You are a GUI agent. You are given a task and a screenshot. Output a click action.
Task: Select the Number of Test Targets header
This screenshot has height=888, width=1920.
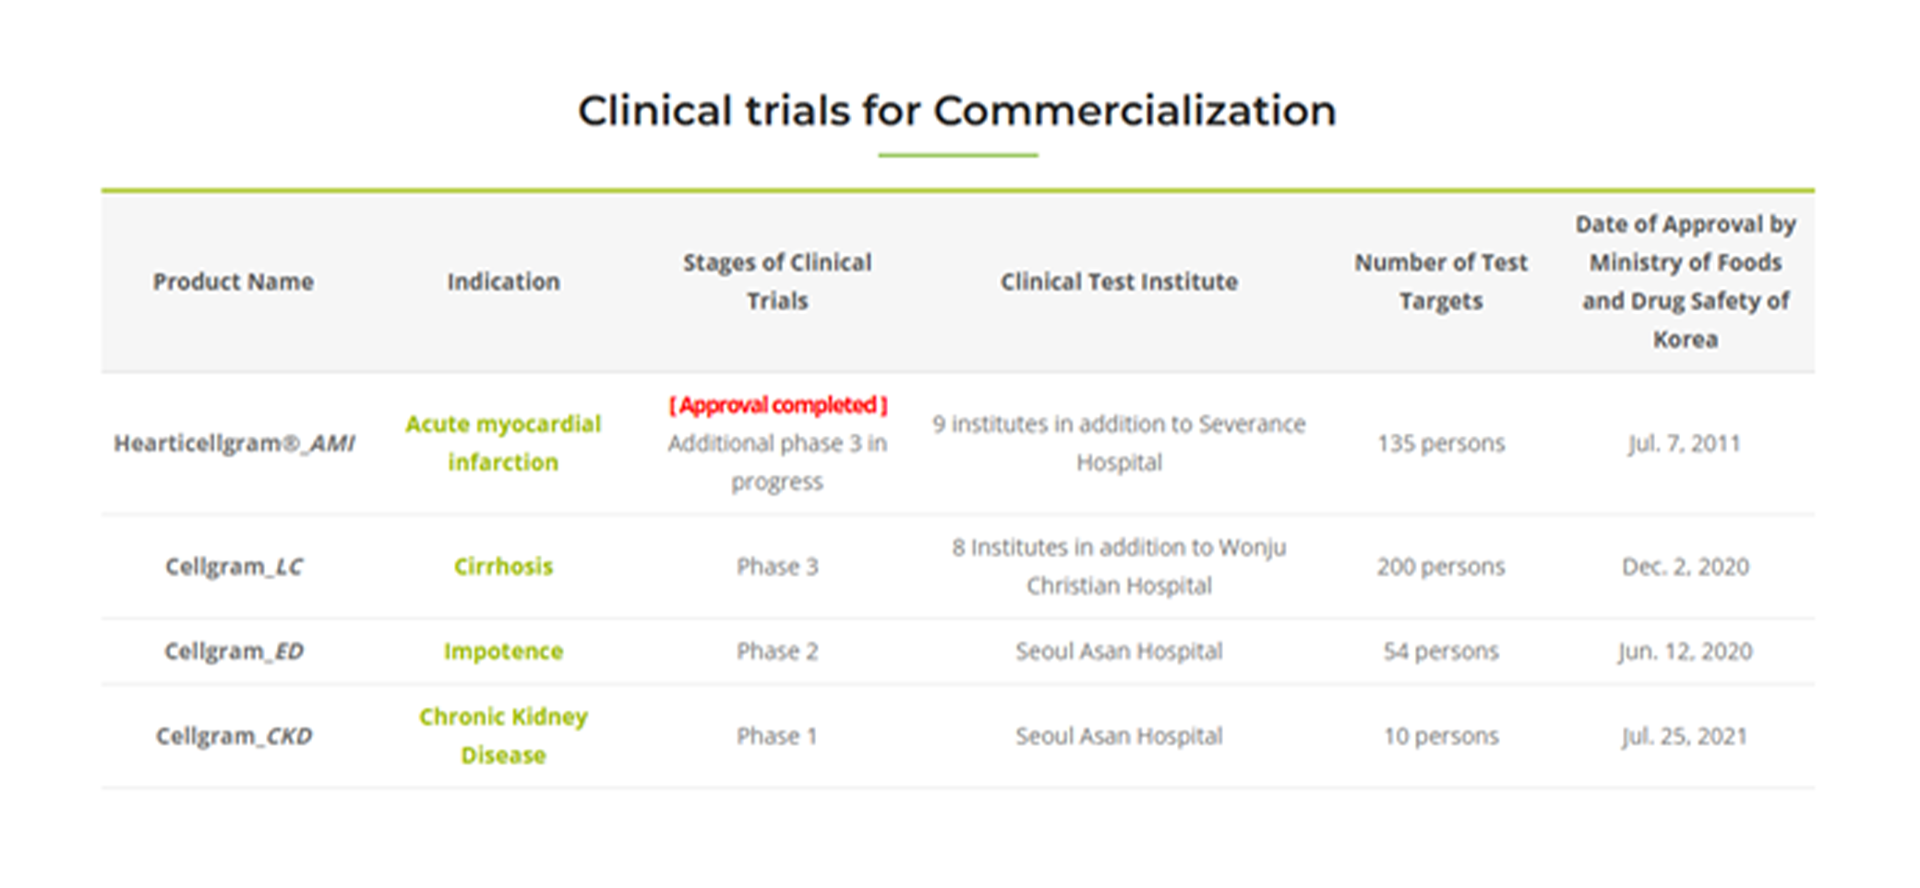(x=1441, y=281)
